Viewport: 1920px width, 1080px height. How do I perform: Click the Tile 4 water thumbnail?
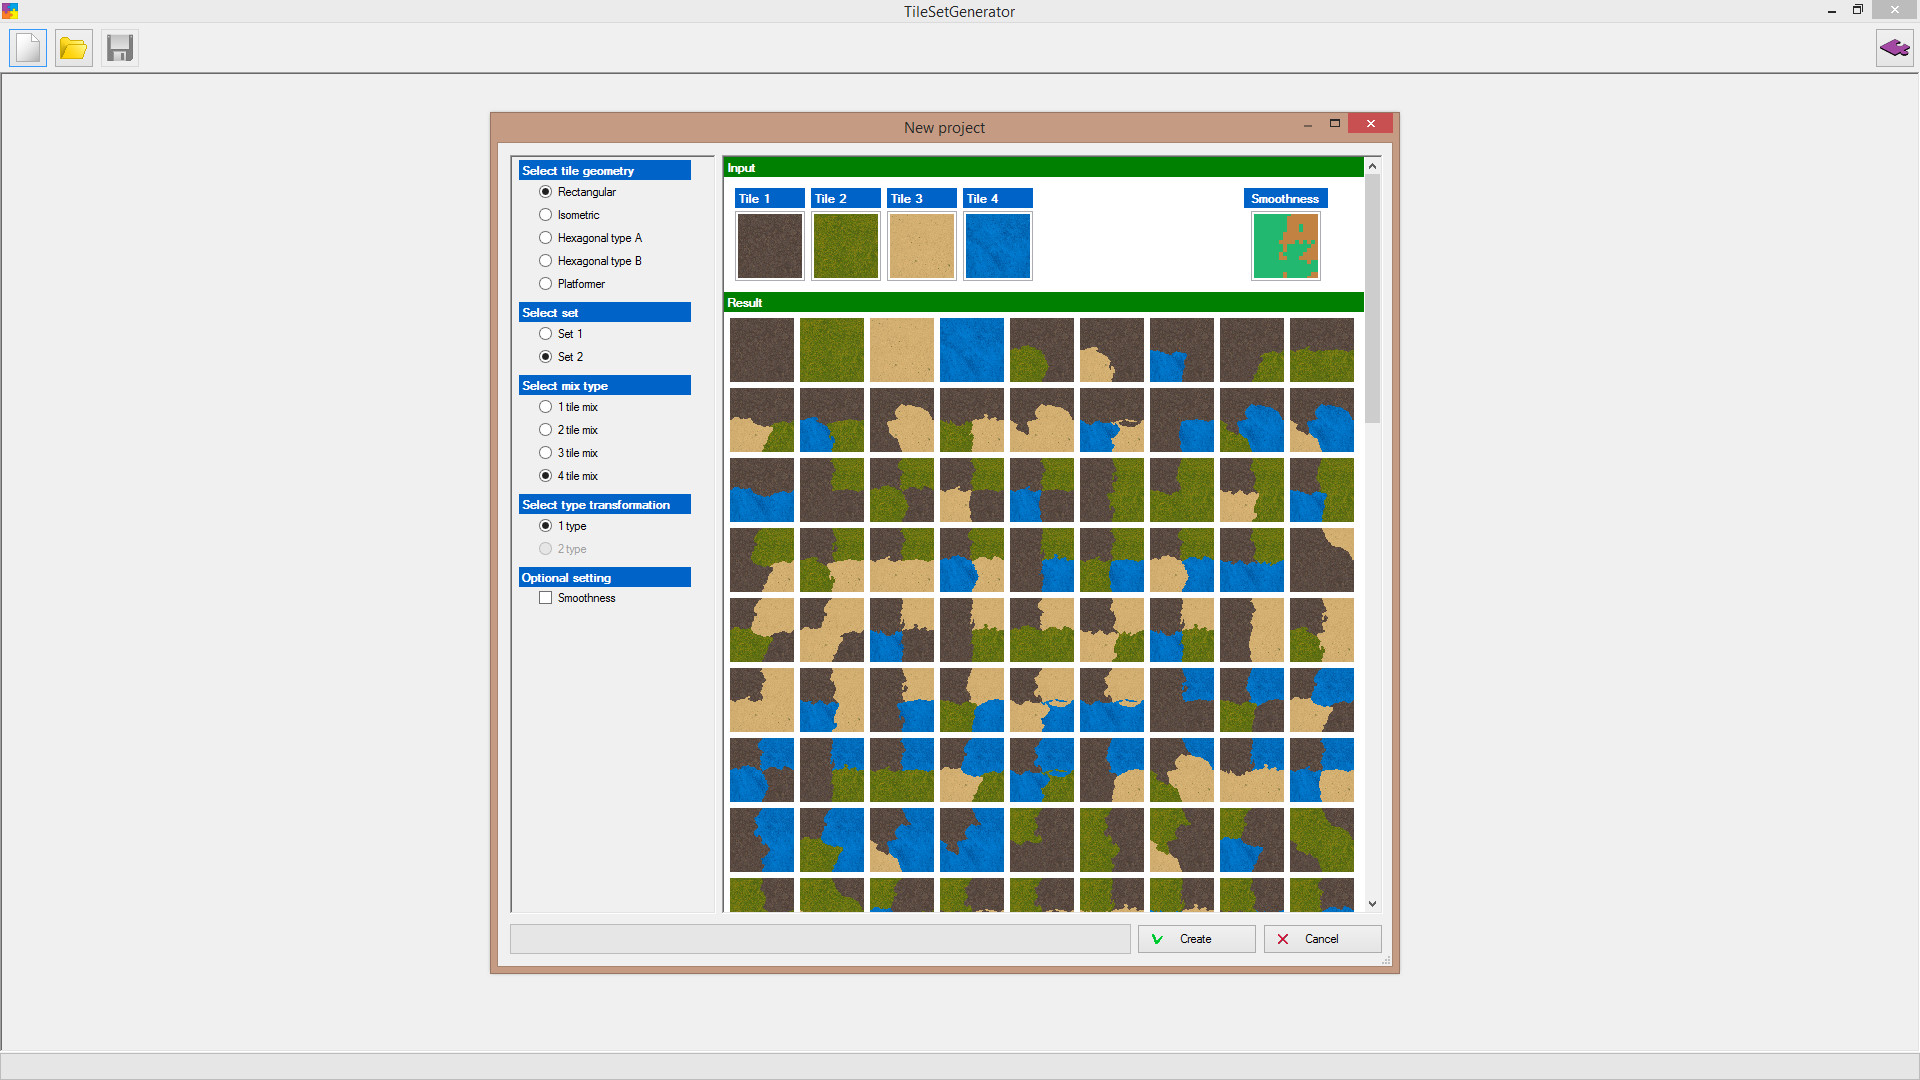coord(997,245)
